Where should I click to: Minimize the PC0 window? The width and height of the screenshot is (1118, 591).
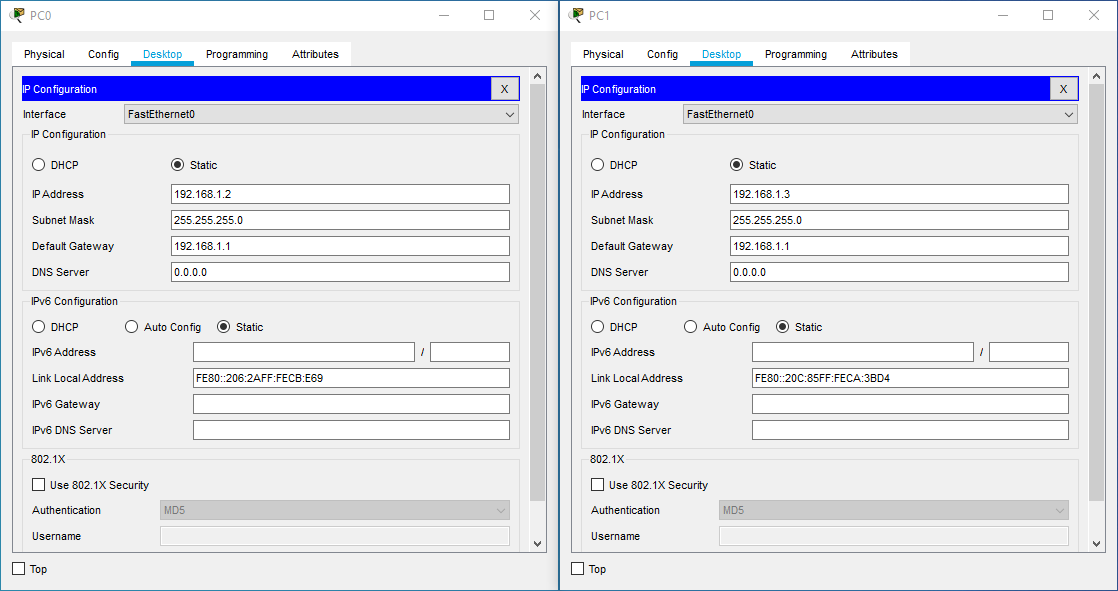[443, 15]
